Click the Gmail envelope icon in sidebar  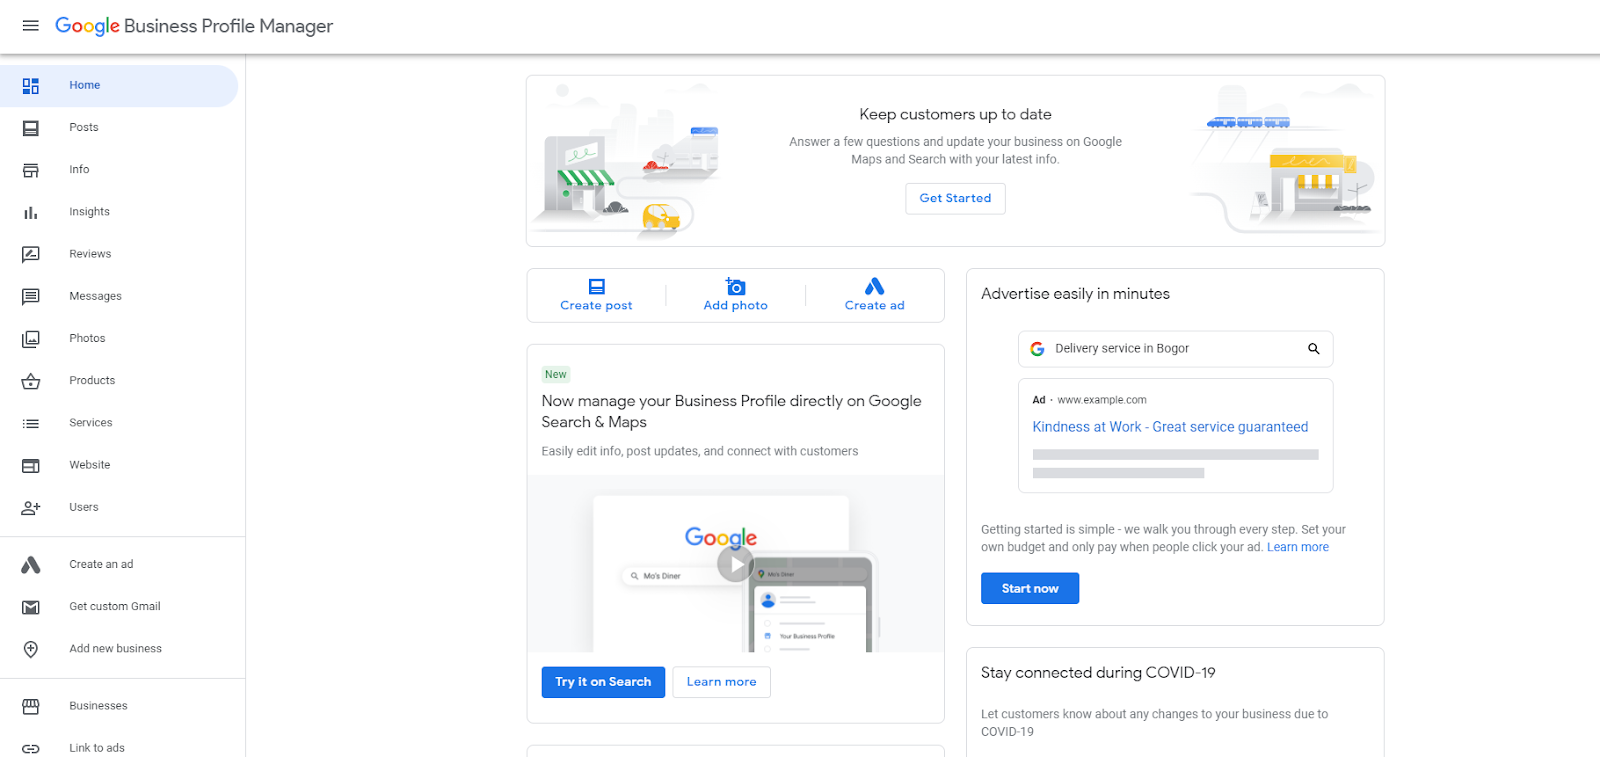click(x=31, y=607)
